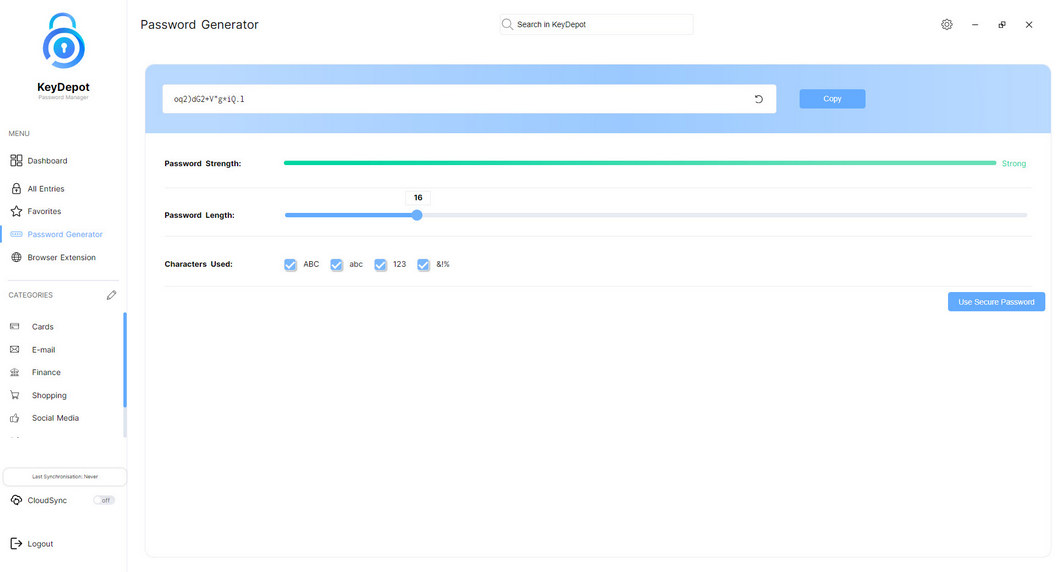Open settings via the gear icon
Image resolution: width=1056 pixels, height=572 pixels.
[946, 24]
